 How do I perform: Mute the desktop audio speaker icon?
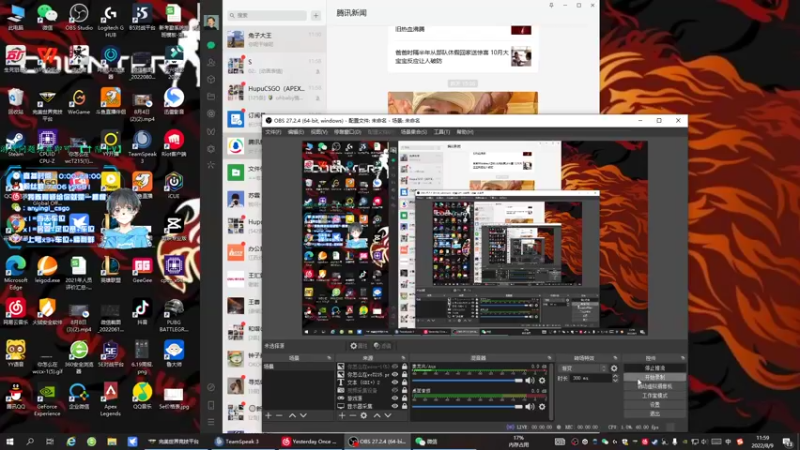[x=530, y=407]
